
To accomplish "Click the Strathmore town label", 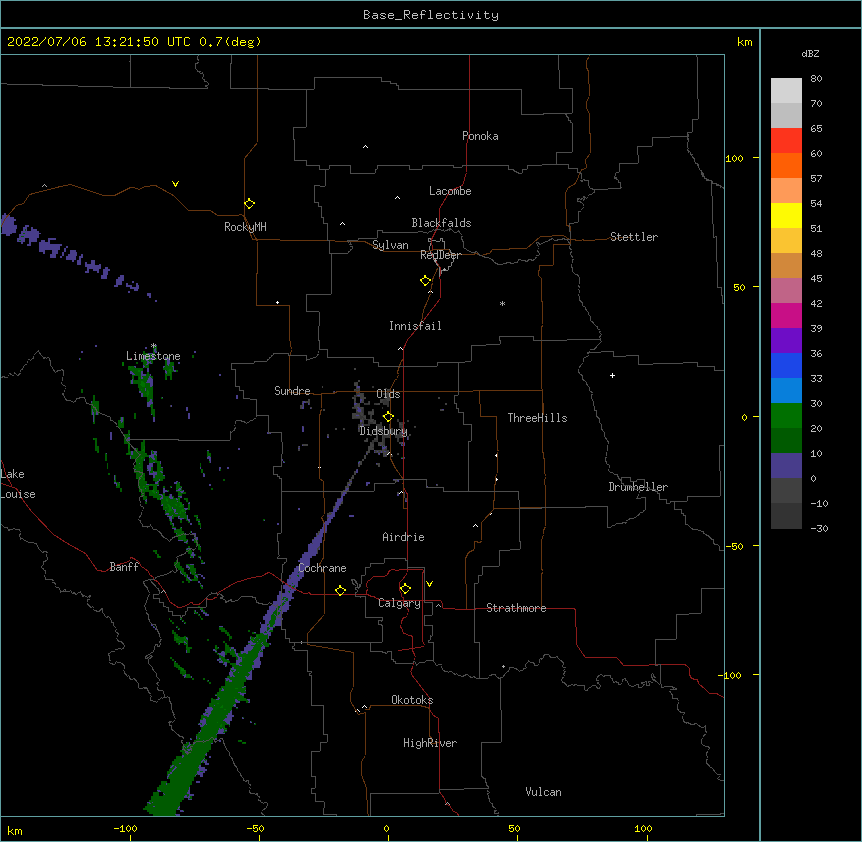I will [516, 608].
